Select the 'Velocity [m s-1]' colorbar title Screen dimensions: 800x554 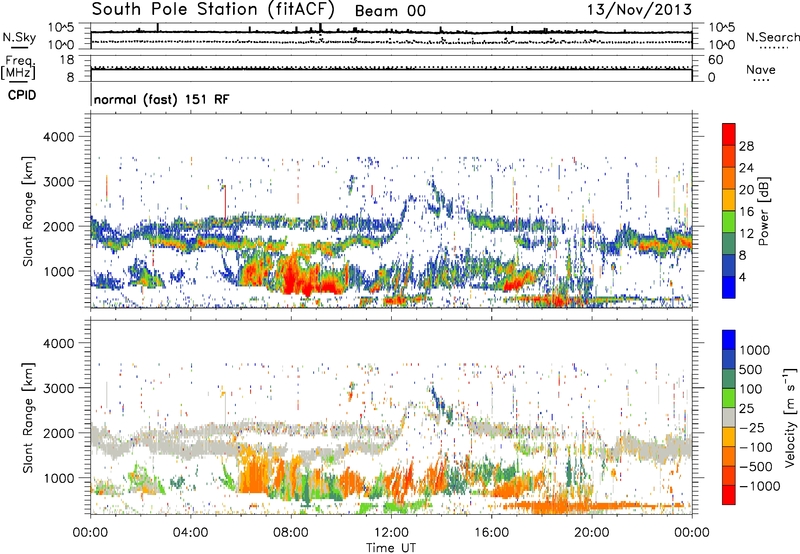pyautogui.click(x=789, y=417)
